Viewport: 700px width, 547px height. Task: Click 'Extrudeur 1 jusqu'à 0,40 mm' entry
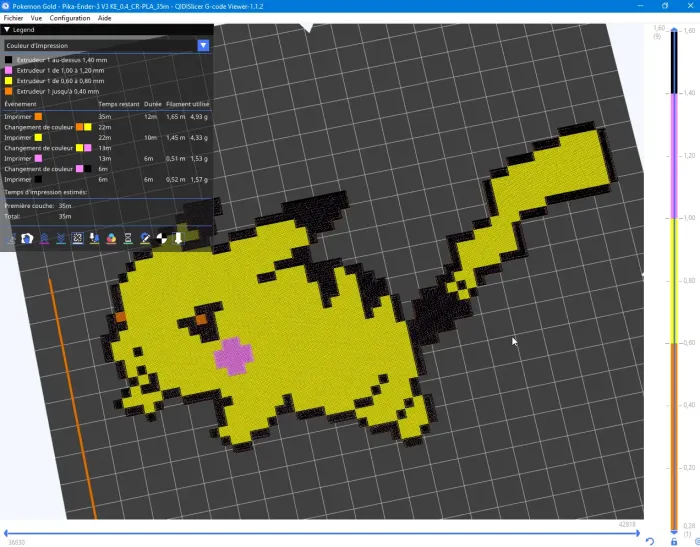coord(58,92)
